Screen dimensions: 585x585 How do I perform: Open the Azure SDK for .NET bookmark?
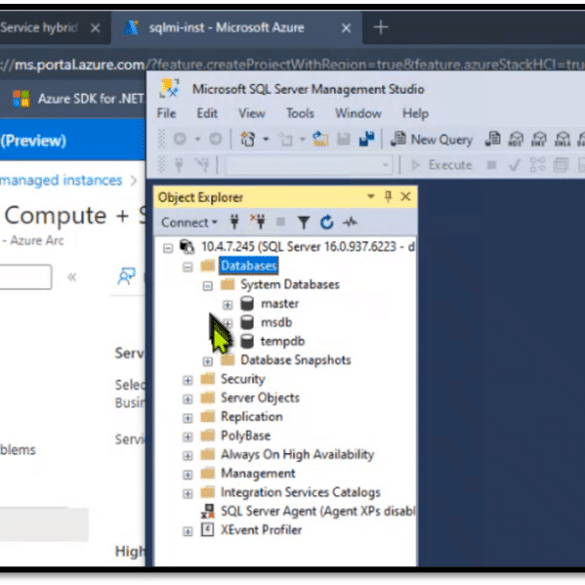(x=78, y=99)
